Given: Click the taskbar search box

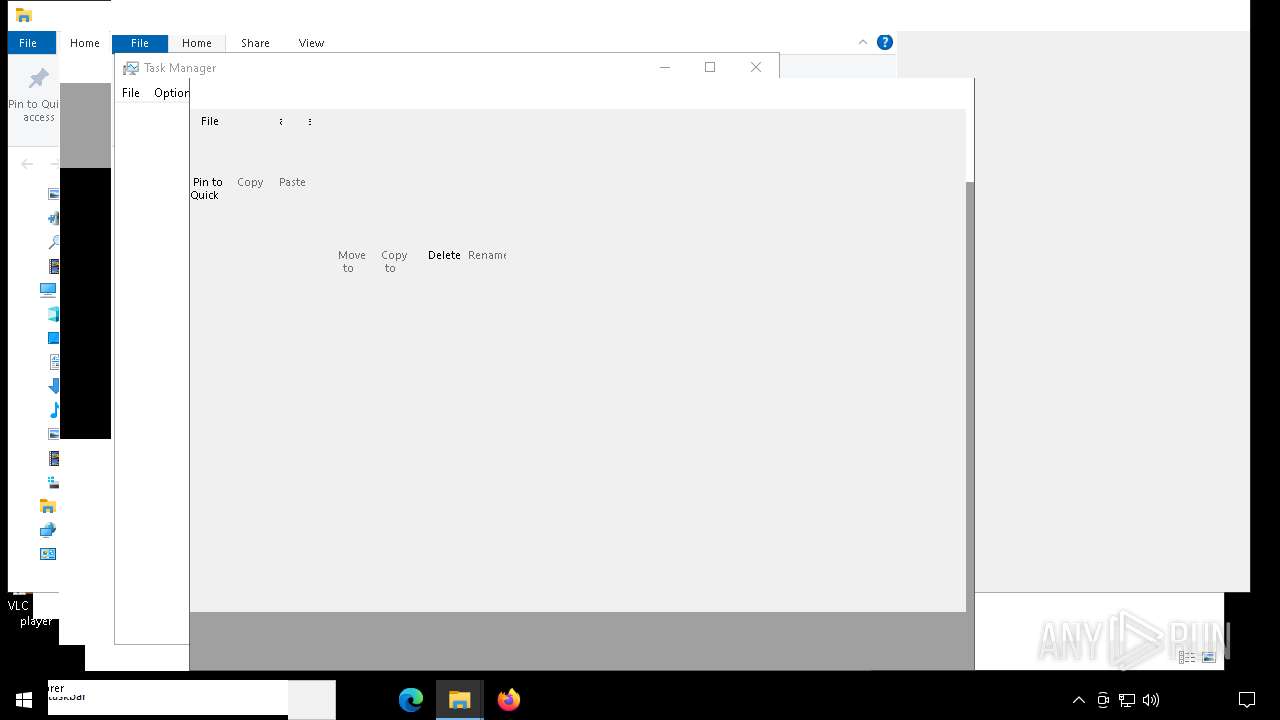Looking at the screenshot, I should point(168,699).
